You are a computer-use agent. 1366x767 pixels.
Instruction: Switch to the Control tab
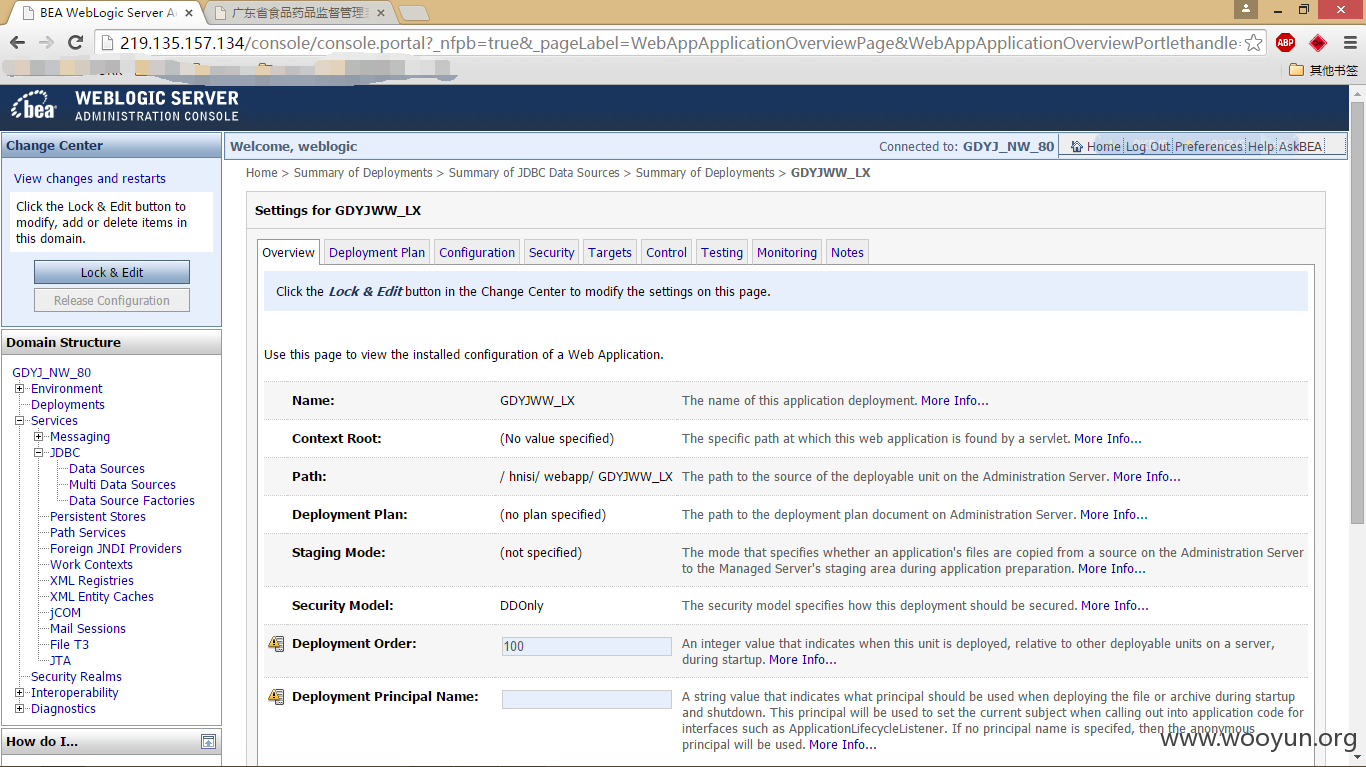[666, 252]
